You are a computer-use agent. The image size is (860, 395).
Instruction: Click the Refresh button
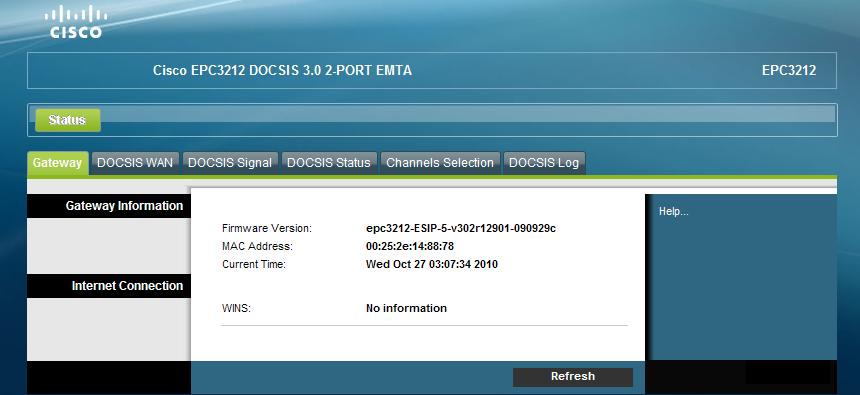(573, 376)
